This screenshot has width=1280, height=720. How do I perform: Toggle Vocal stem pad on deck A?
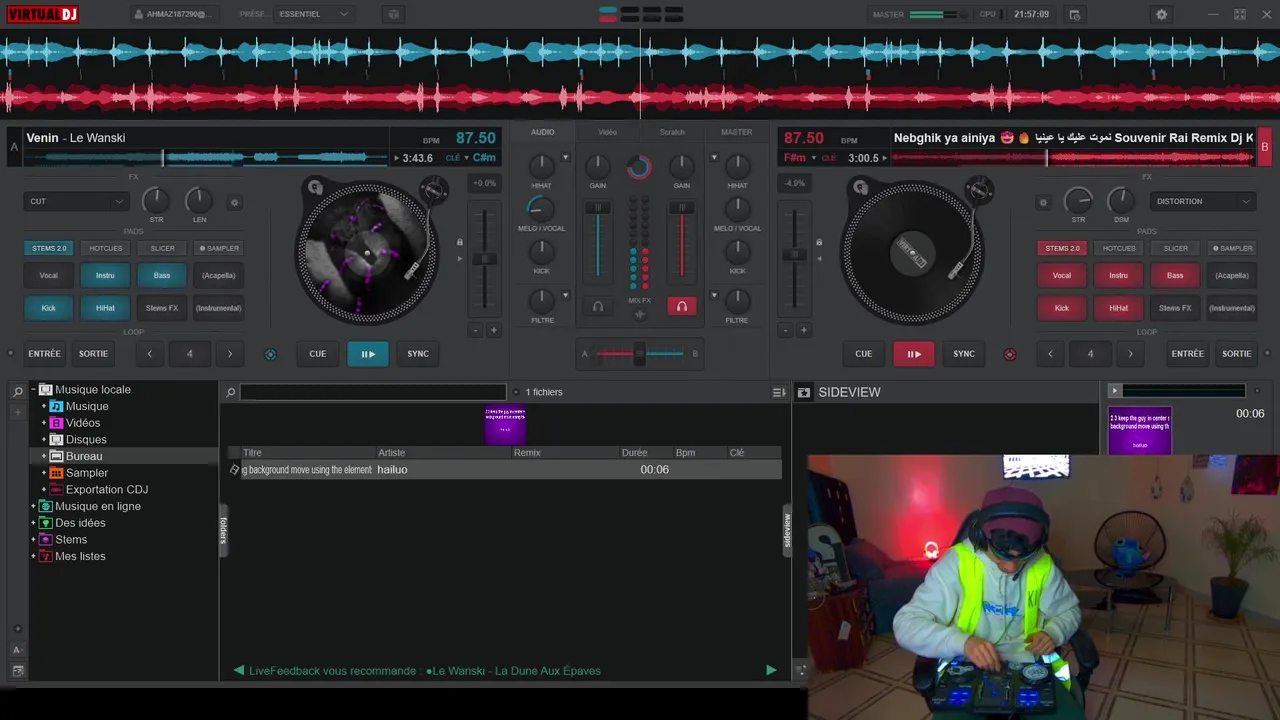pos(48,275)
